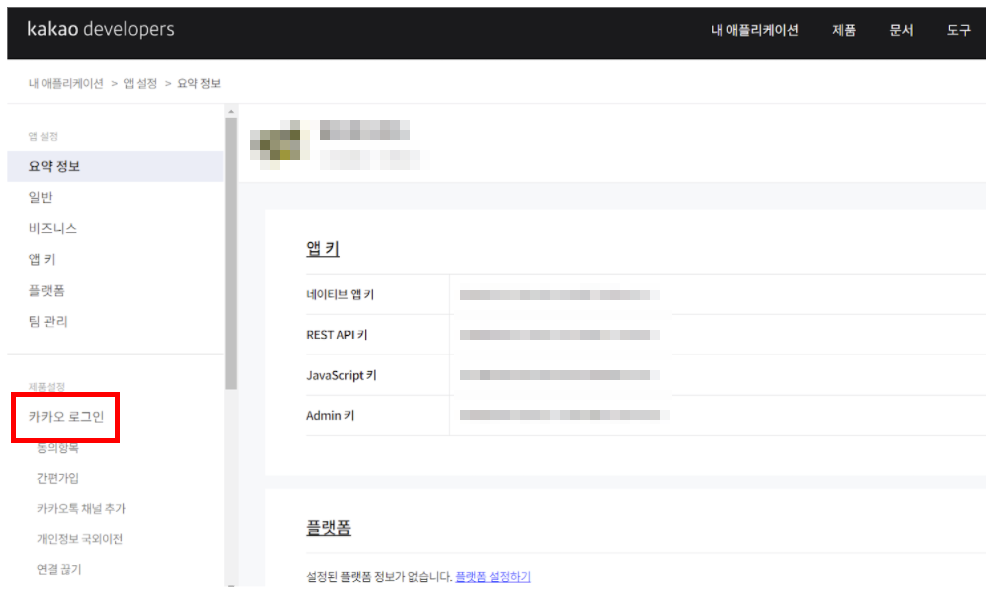Image resolution: width=986 pixels, height=594 pixels.
Task: Go to 내 애플리케이션 breadcrumb link
Action: coord(66,84)
